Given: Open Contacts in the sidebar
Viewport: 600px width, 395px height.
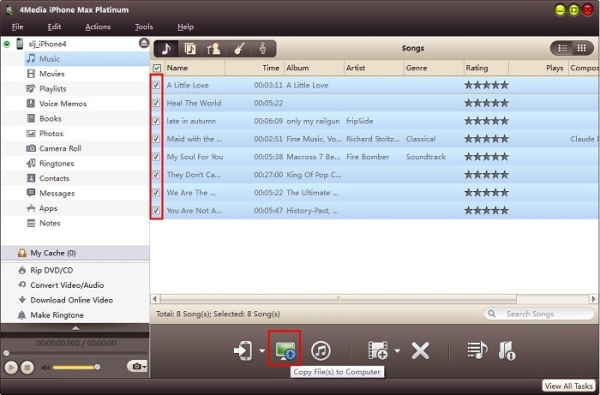Looking at the screenshot, I should (x=54, y=178).
